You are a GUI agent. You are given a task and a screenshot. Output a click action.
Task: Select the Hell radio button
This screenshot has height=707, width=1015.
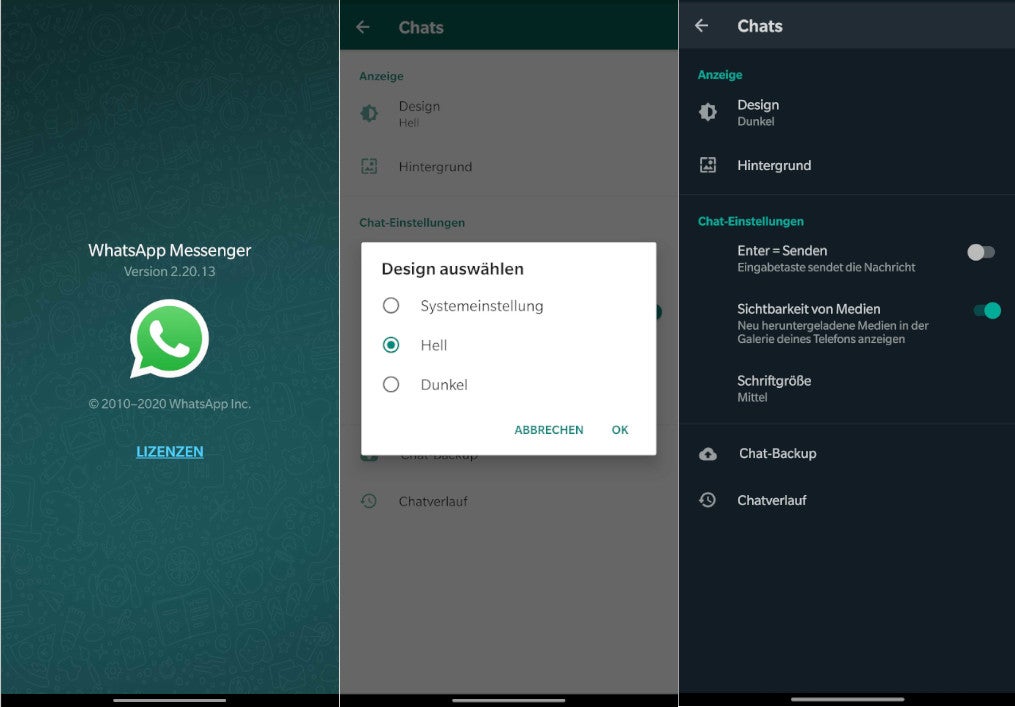pyautogui.click(x=391, y=345)
